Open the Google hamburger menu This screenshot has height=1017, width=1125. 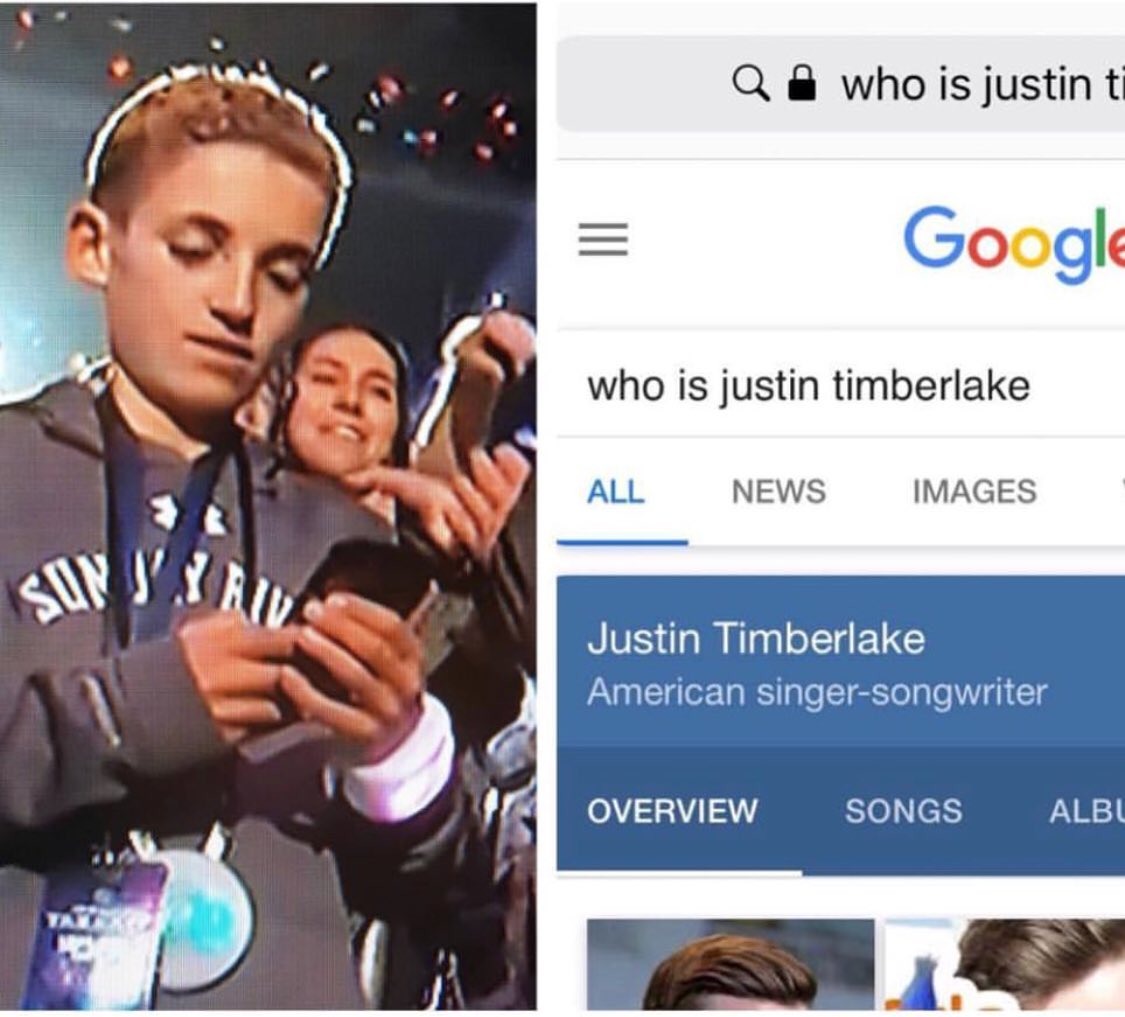tap(603, 240)
